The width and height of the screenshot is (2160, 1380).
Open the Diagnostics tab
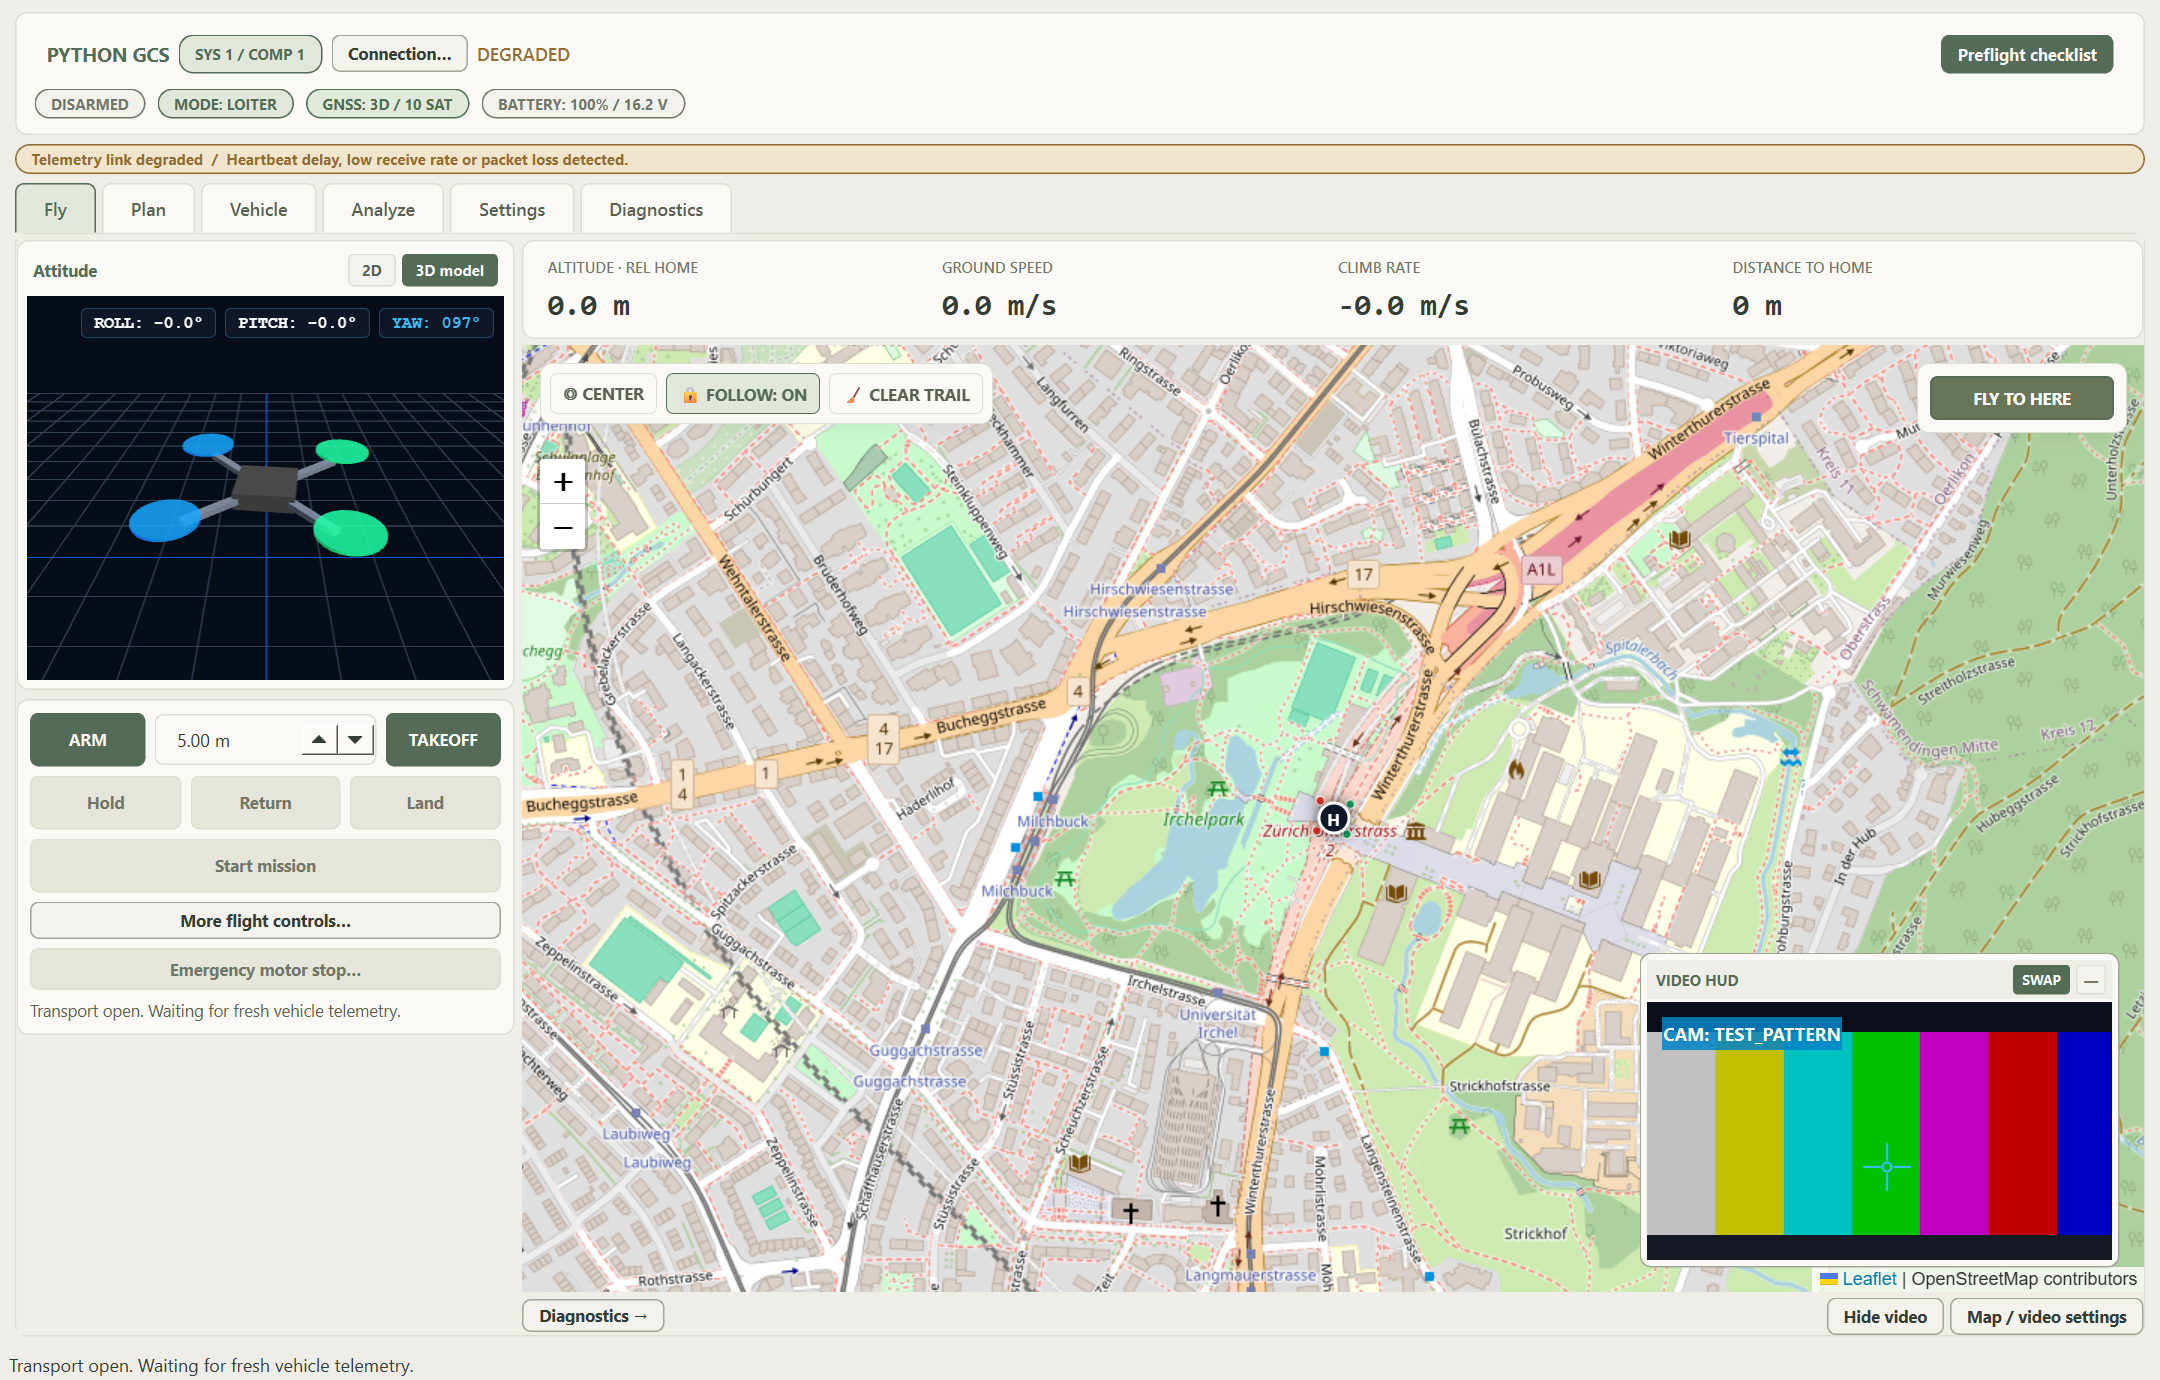pos(656,210)
